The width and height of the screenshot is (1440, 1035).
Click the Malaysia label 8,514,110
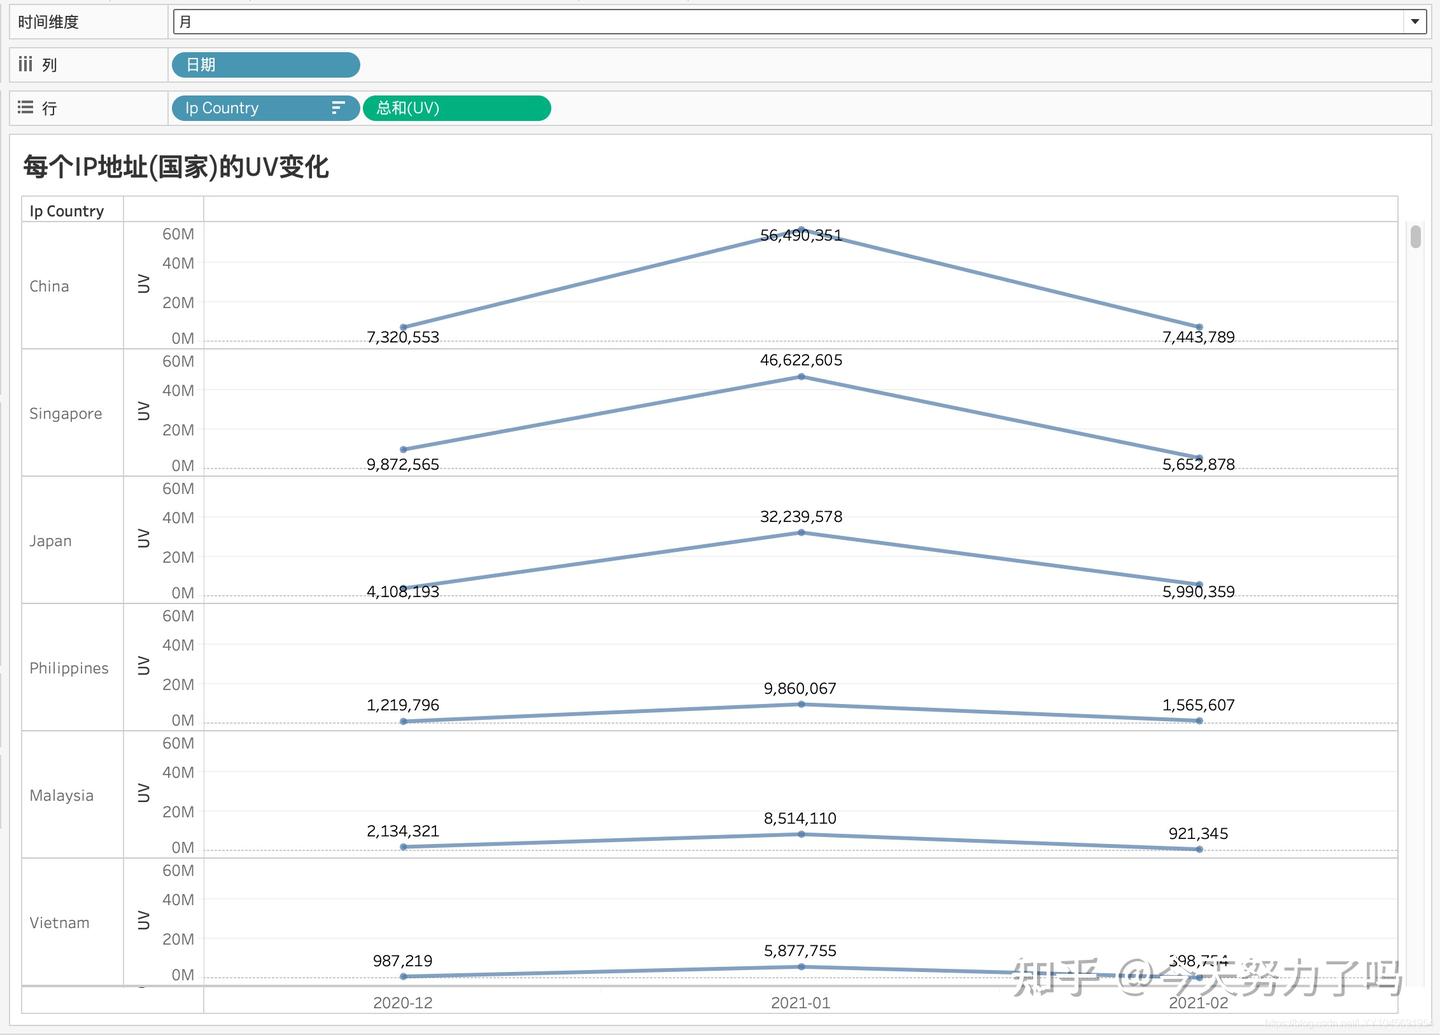point(800,818)
